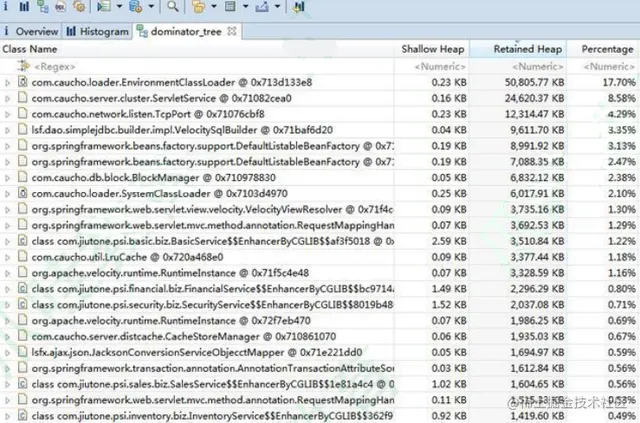Viewport: 640px width, 423px height.
Task: Open the Dominator Tree toolbar icon
Action: pos(42,7)
